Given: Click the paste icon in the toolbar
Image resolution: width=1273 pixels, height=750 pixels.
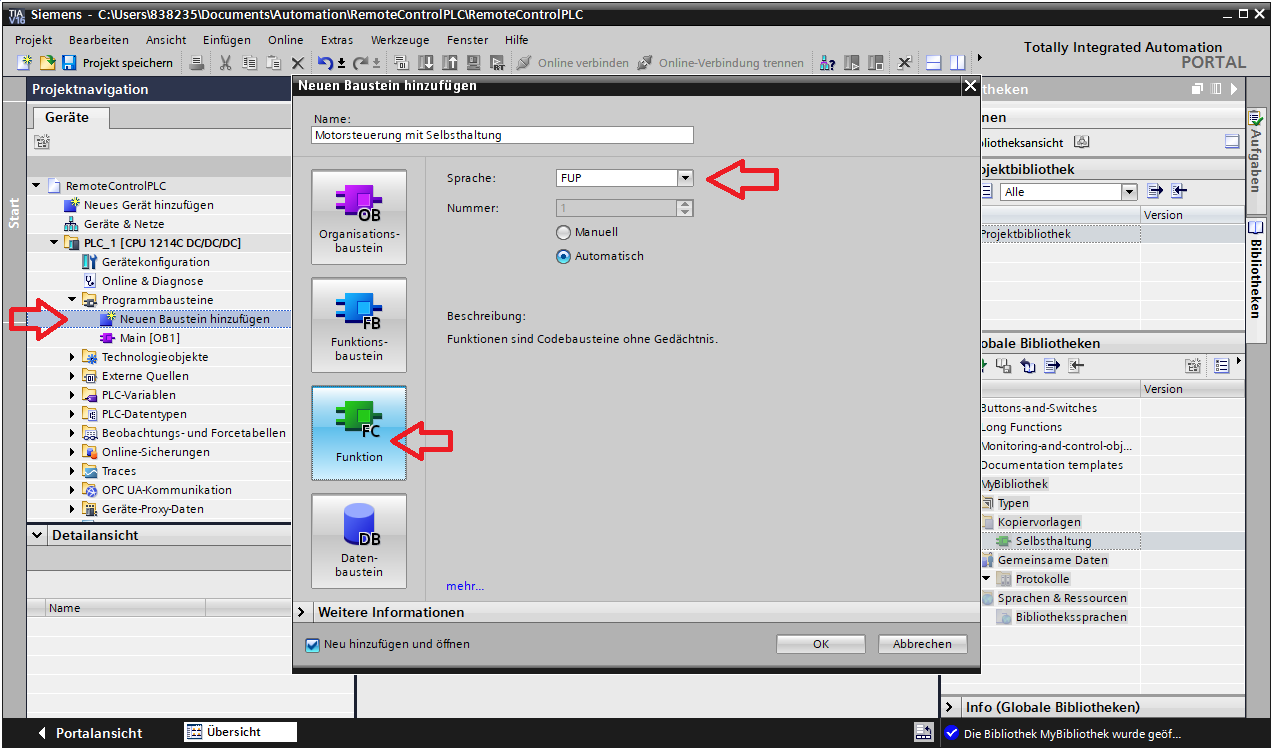Looking at the screenshot, I should [x=273, y=63].
